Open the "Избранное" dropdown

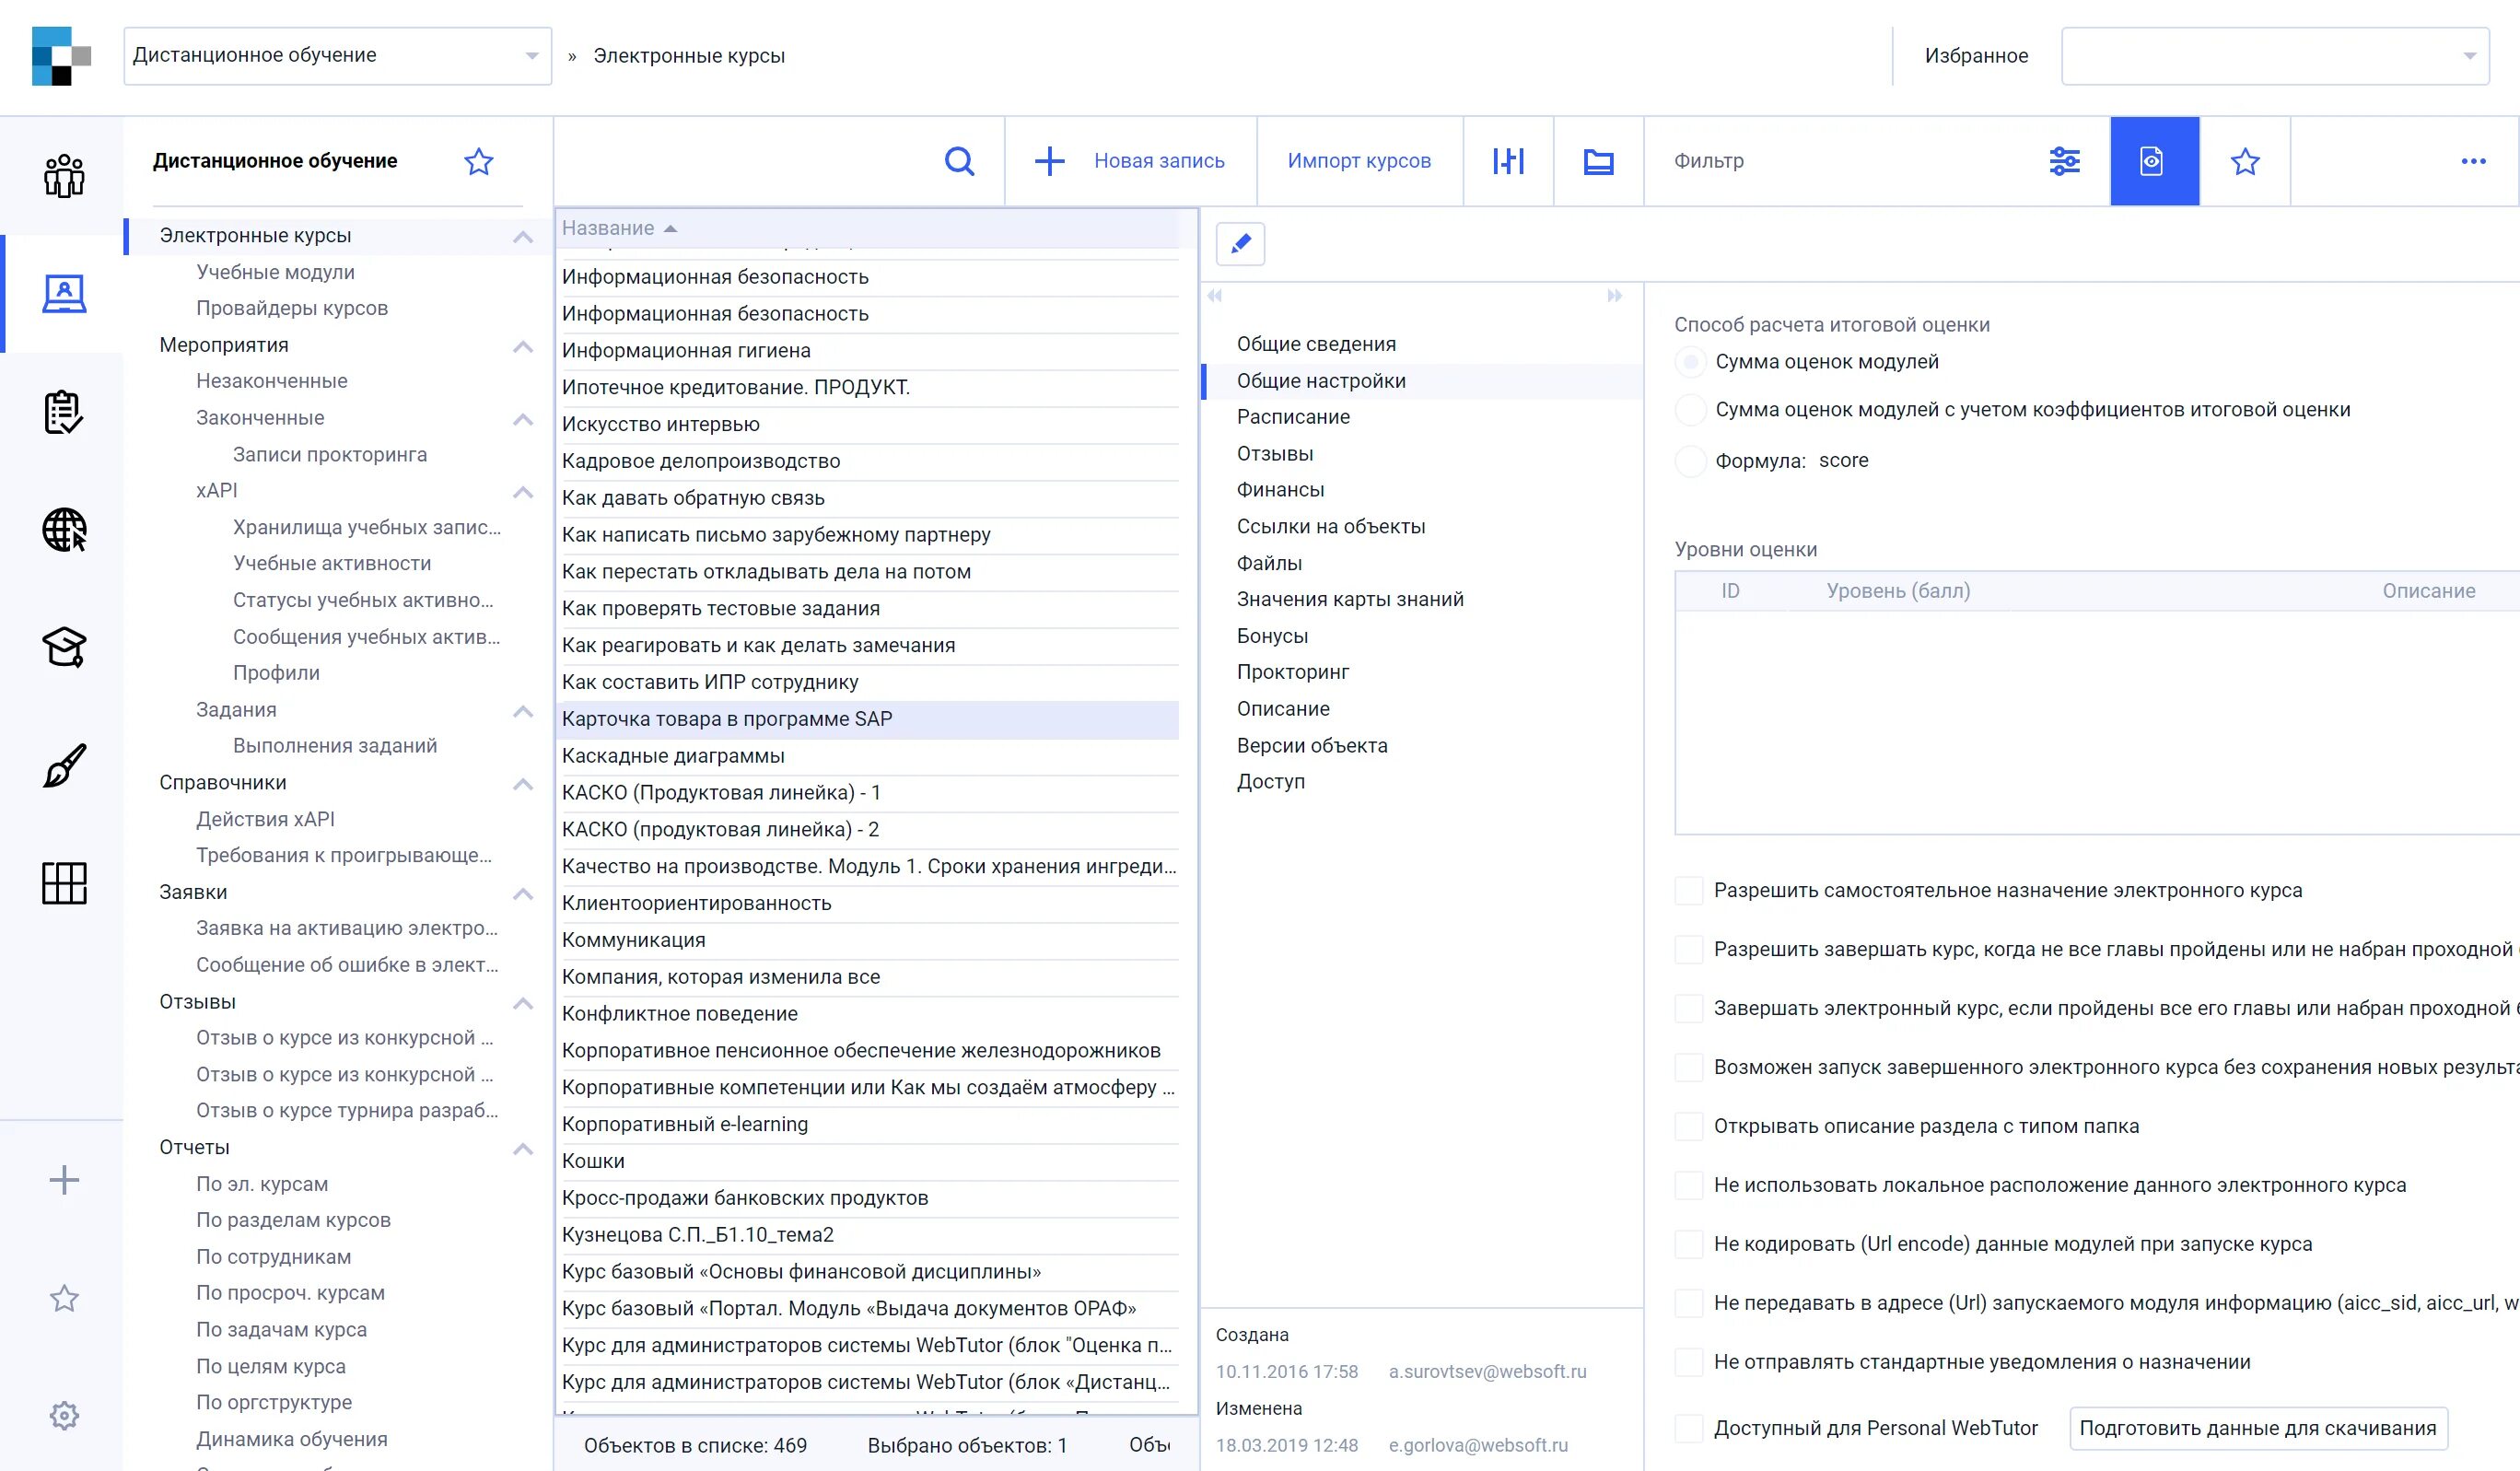[x=2274, y=56]
